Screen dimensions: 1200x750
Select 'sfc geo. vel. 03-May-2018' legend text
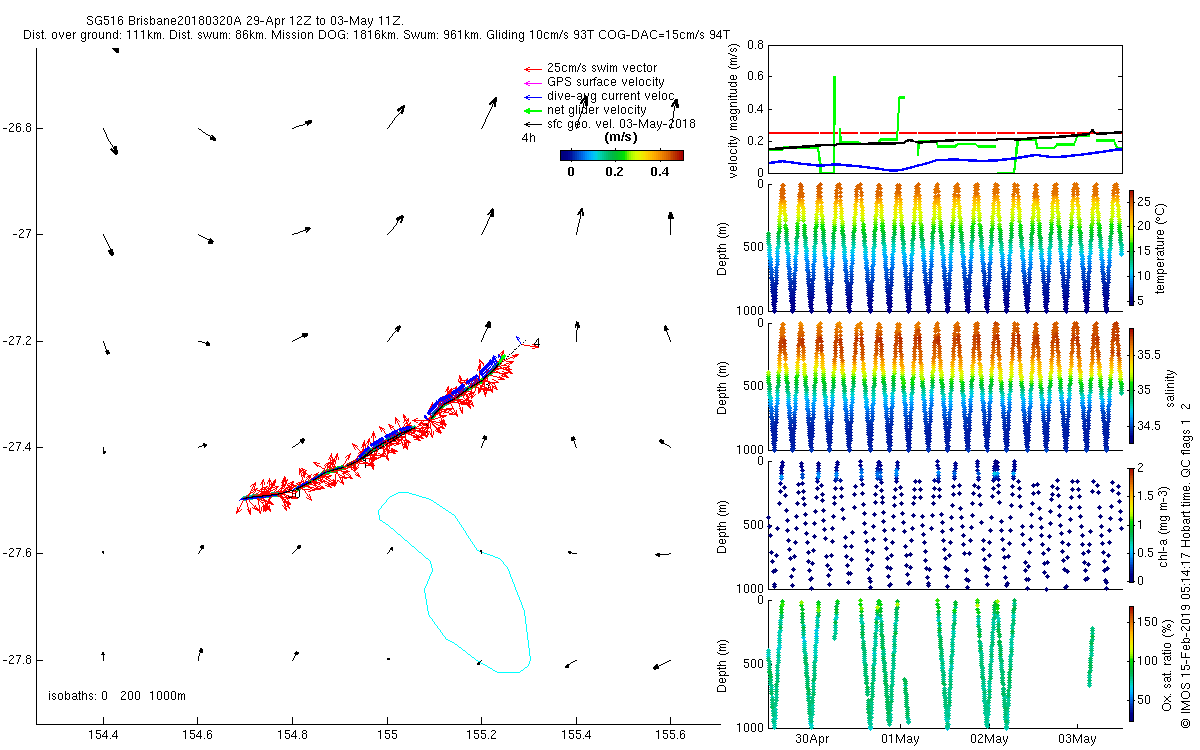621,124
